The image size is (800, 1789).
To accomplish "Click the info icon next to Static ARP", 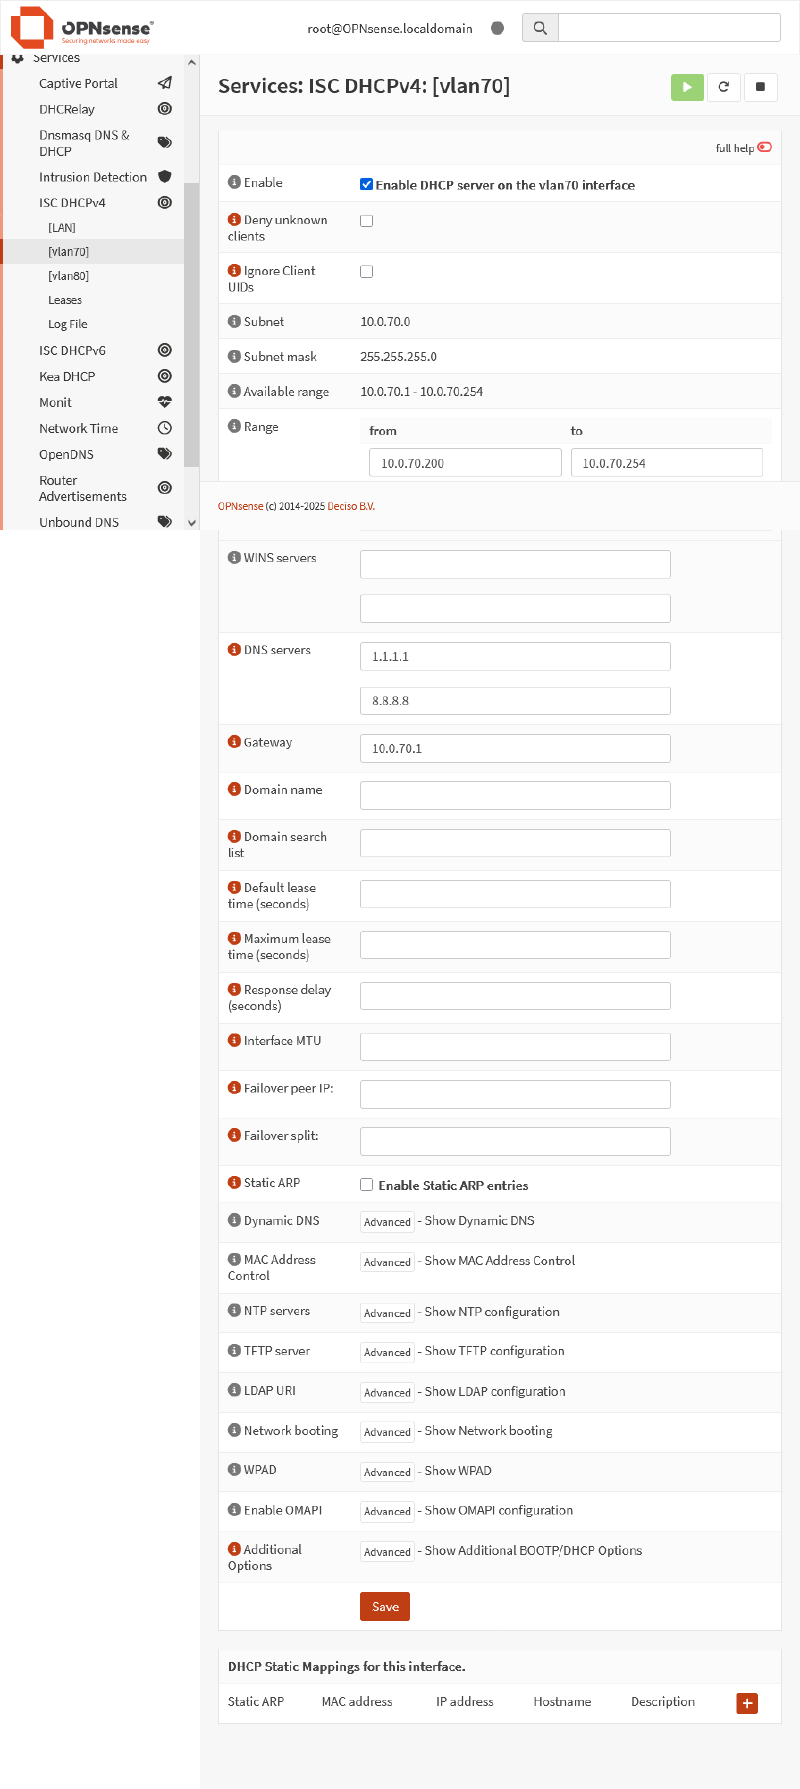I will pyautogui.click(x=234, y=1182).
